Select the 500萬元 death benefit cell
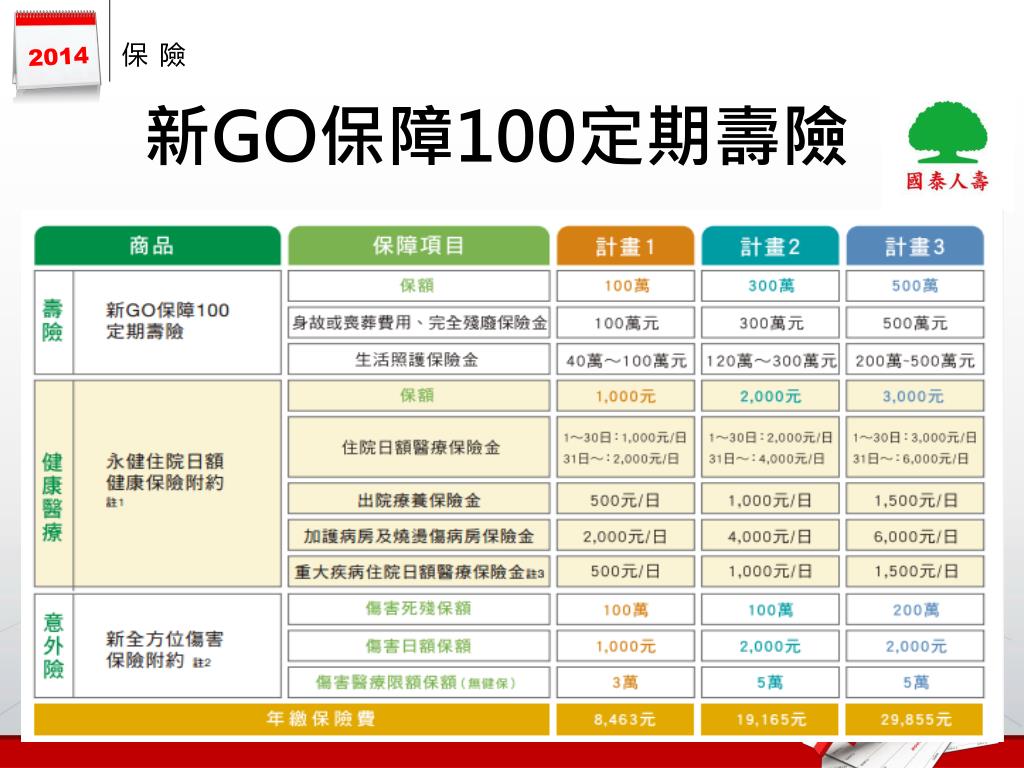This screenshot has width=1024, height=768. coord(915,323)
